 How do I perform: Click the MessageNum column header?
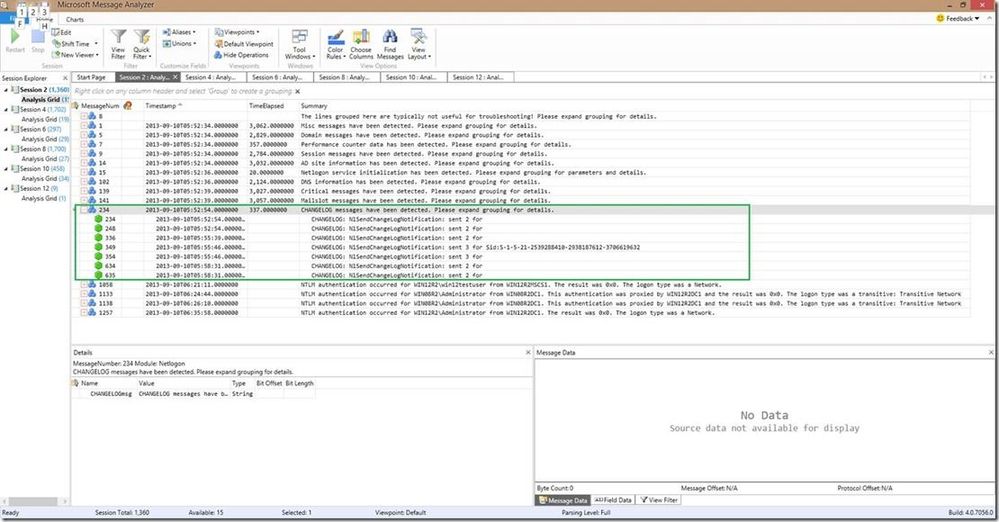(x=99, y=106)
